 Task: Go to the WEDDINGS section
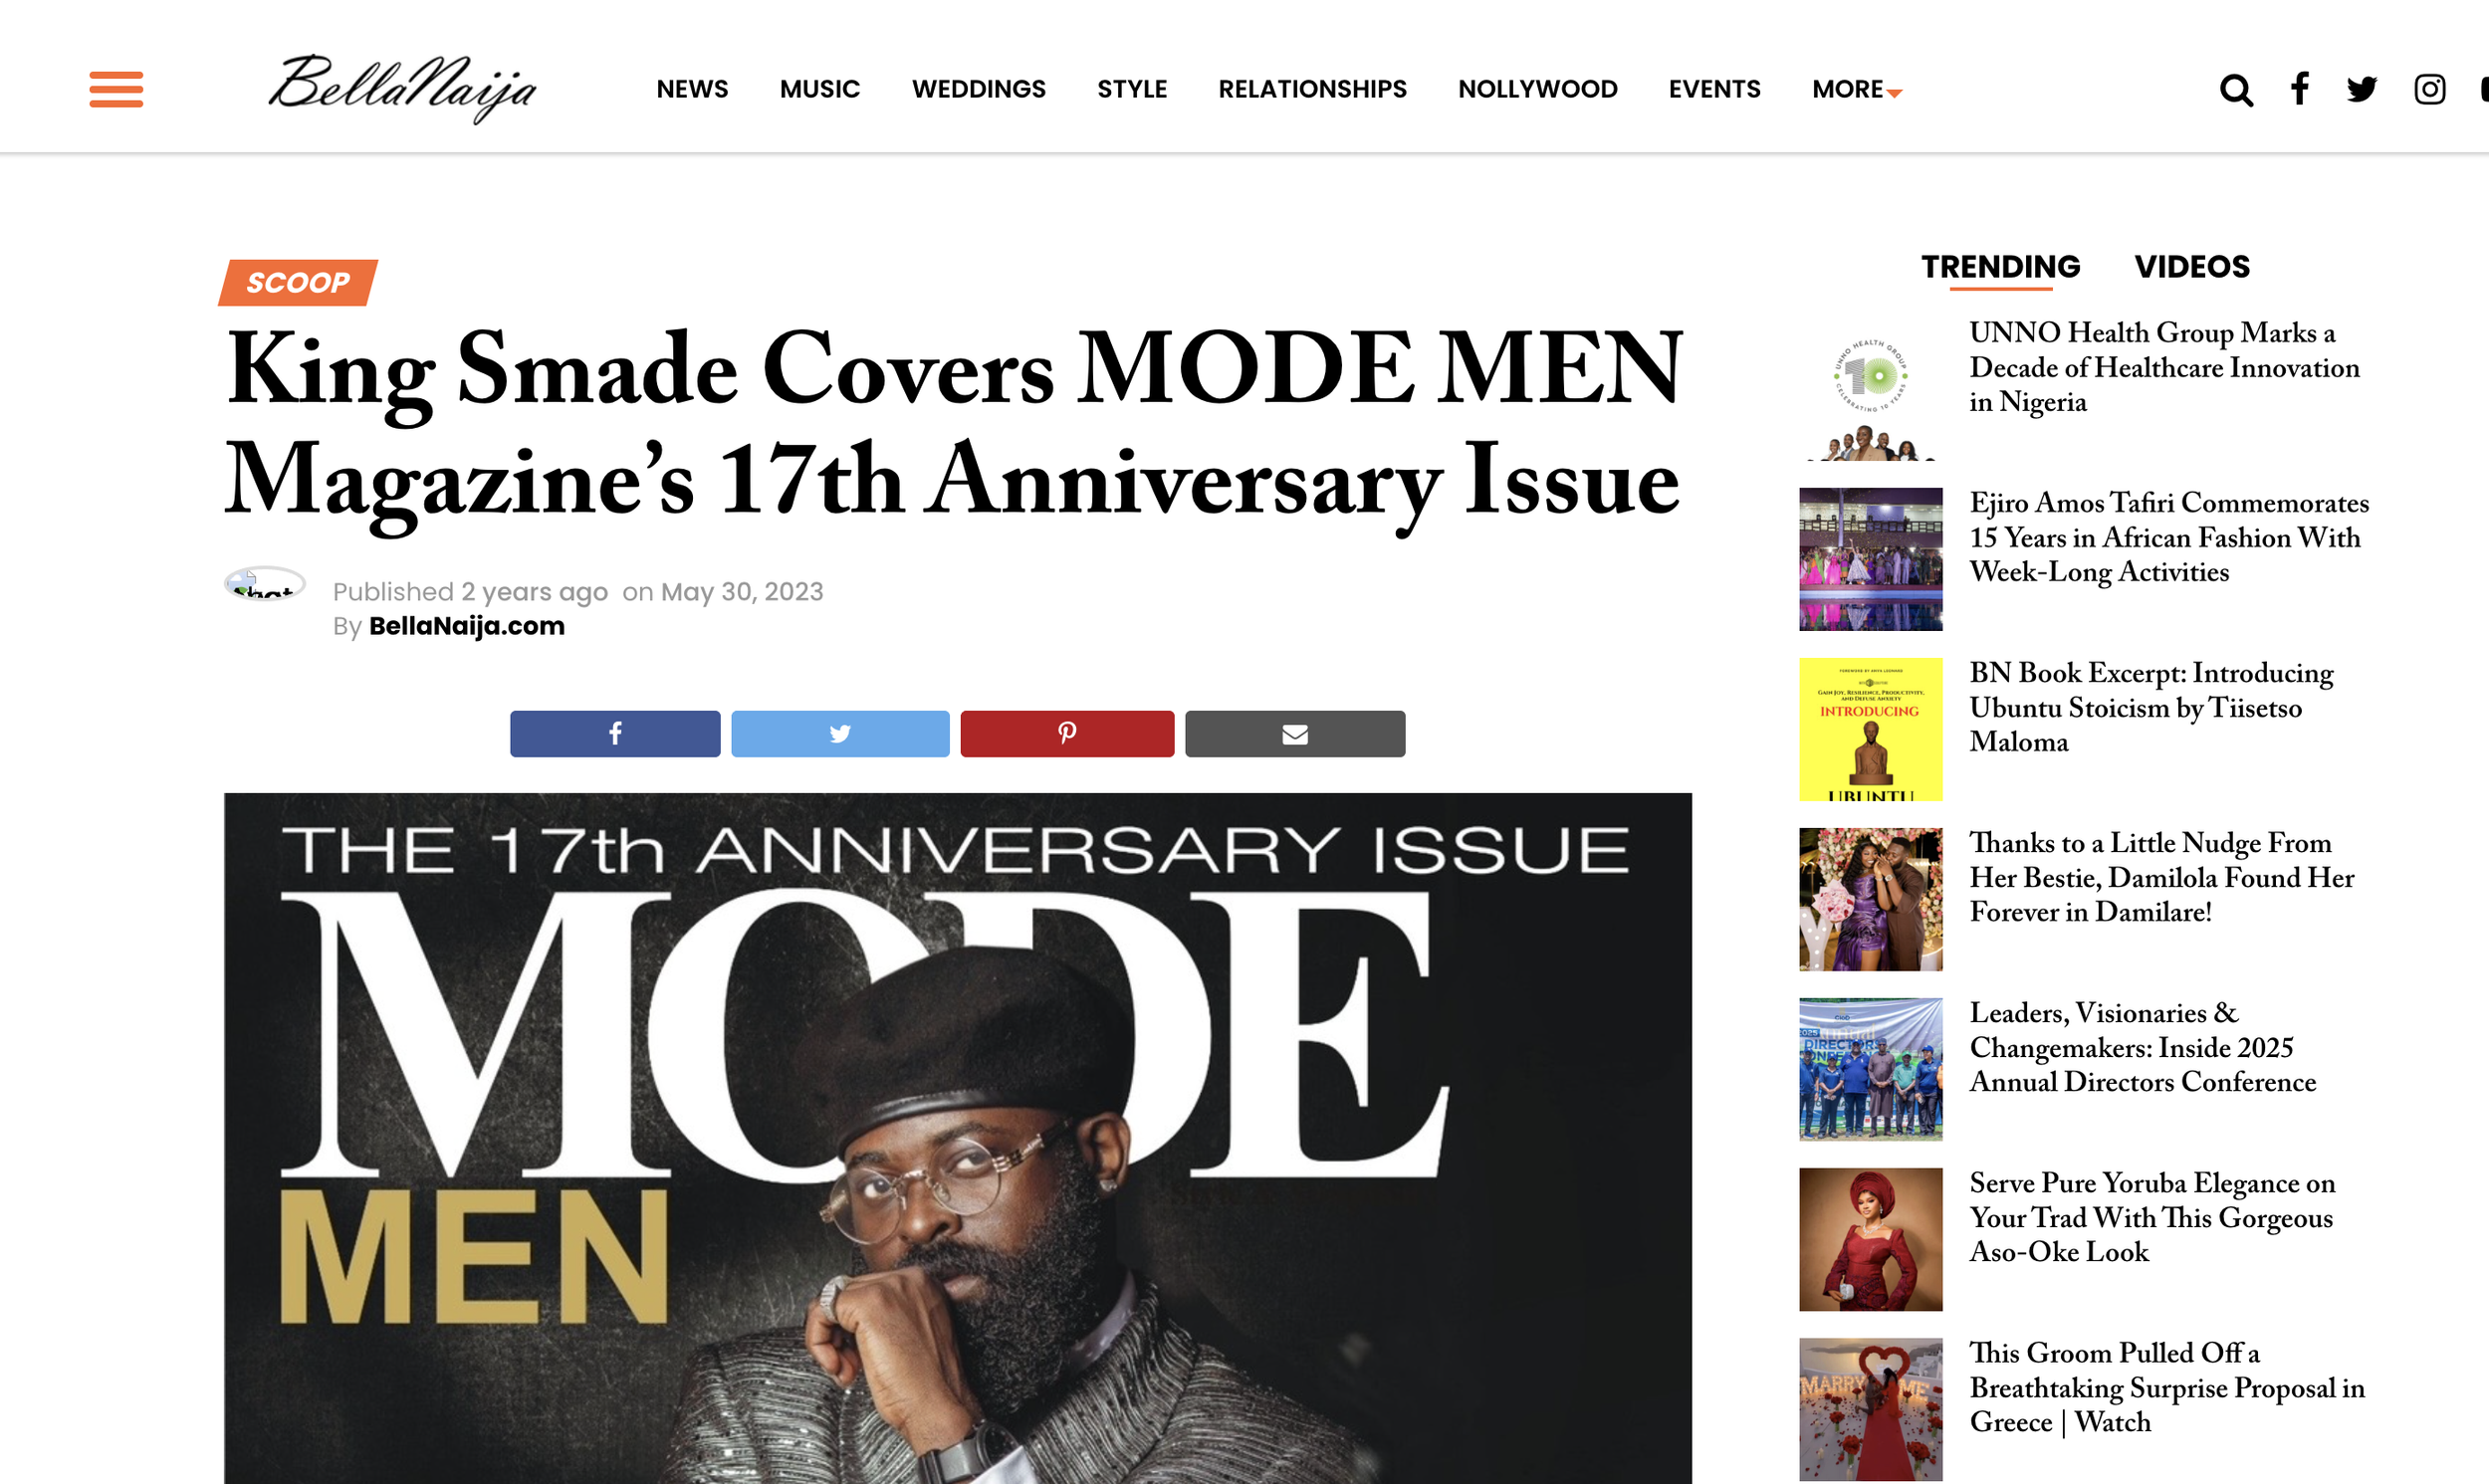click(x=978, y=89)
